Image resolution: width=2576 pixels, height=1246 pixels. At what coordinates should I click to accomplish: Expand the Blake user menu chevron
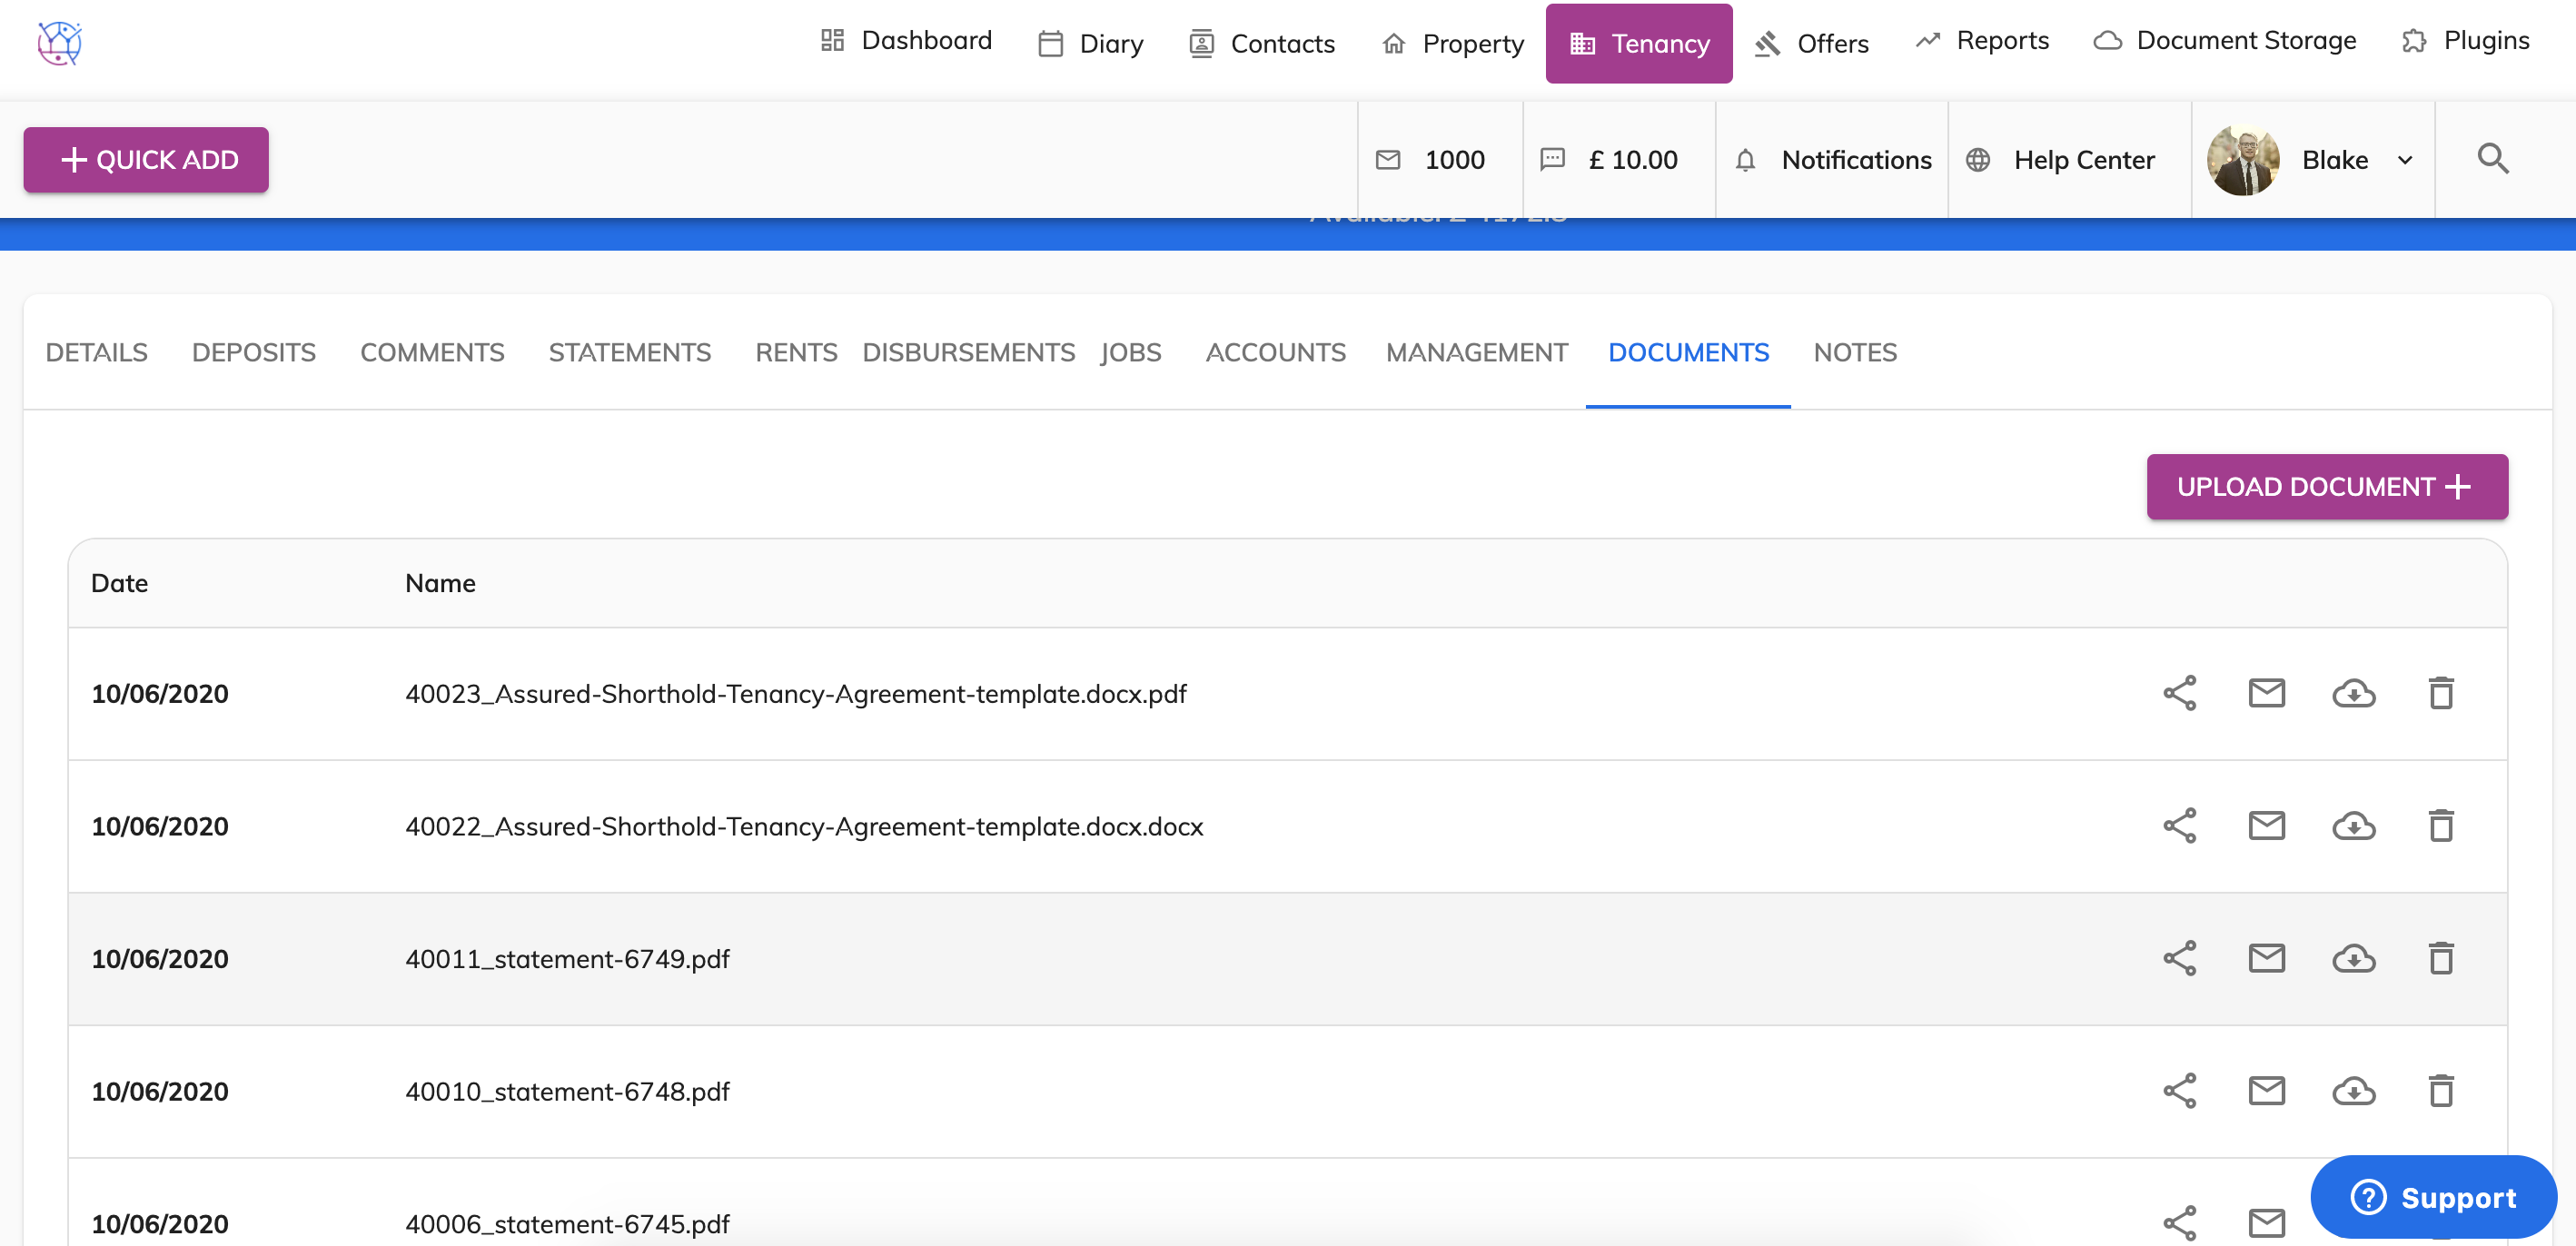pyautogui.click(x=2405, y=160)
